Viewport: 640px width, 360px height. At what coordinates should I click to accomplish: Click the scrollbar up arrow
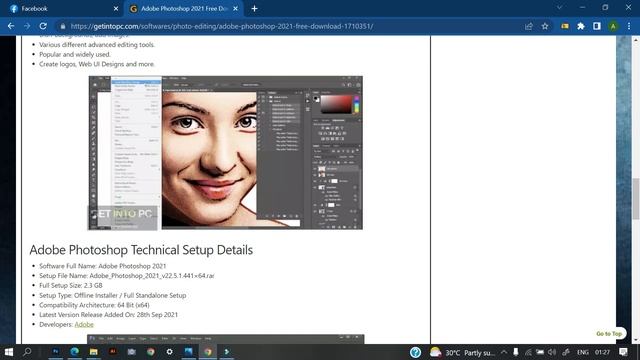tap(636, 40)
